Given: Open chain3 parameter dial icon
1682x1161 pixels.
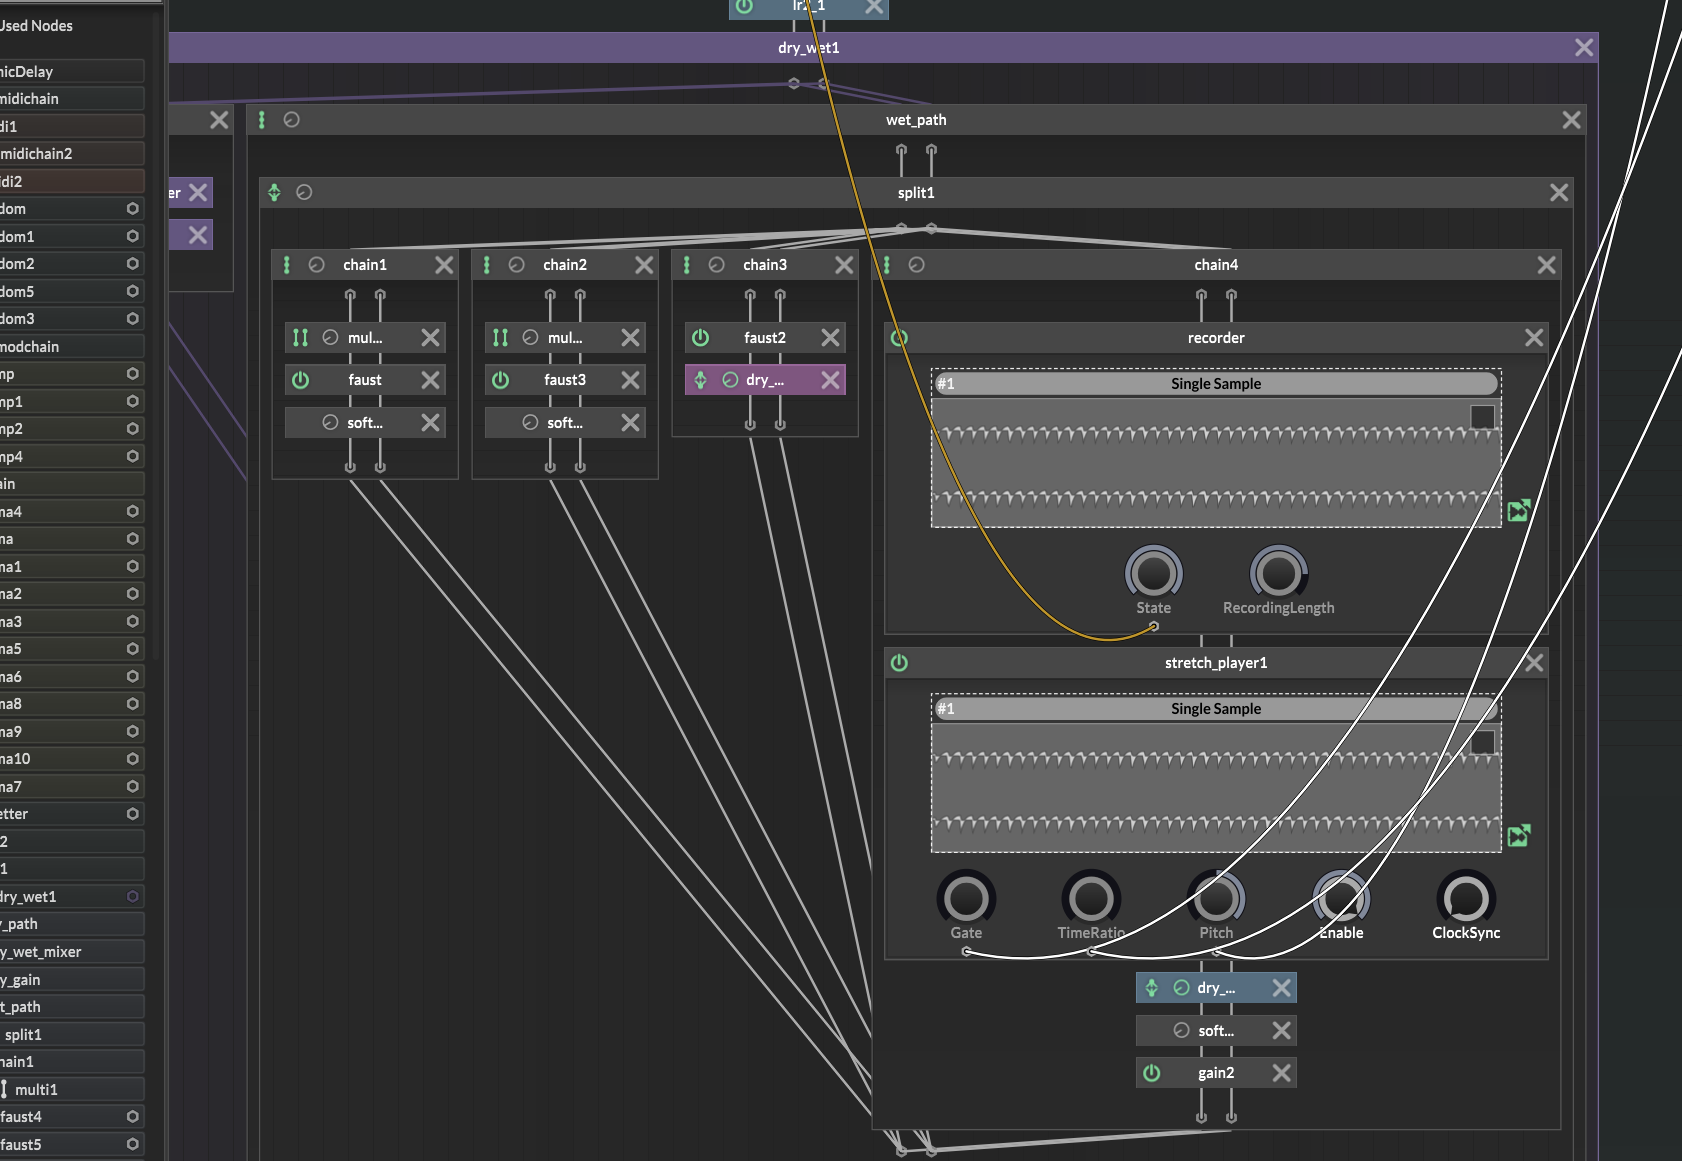Looking at the screenshot, I should click(x=716, y=265).
